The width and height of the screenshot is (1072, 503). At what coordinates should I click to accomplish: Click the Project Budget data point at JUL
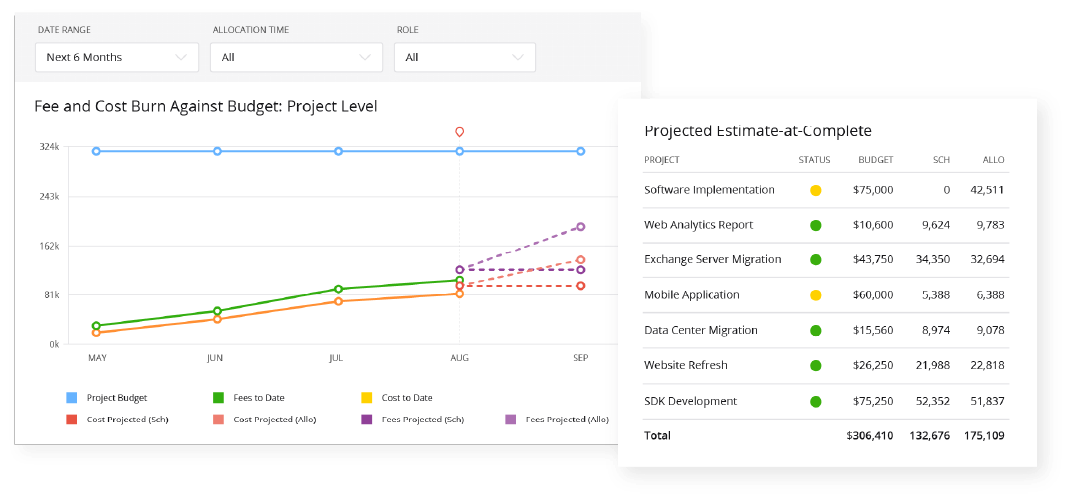pos(338,151)
